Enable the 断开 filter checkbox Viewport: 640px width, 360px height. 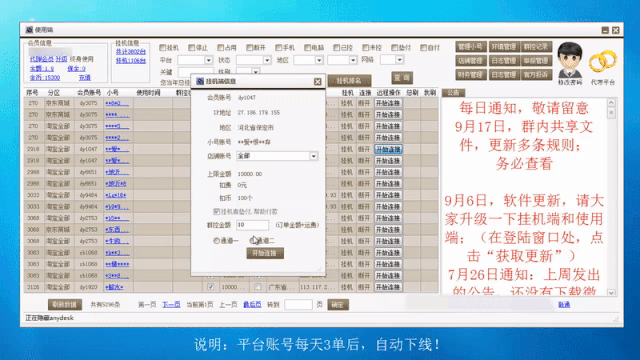pos(249,48)
